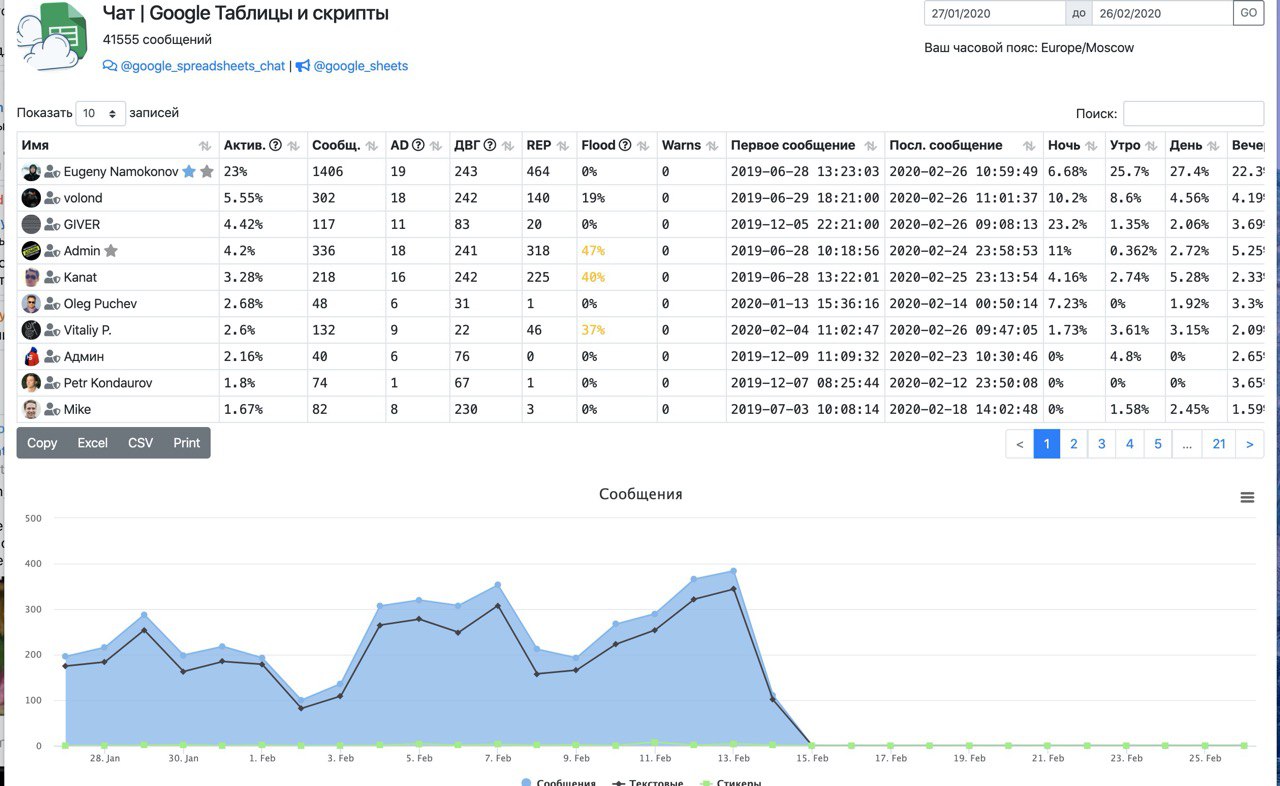Click the user-group icon beside GIVER
The height and width of the screenshot is (786, 1280).
pyautogui.click(x=52, y=224)
